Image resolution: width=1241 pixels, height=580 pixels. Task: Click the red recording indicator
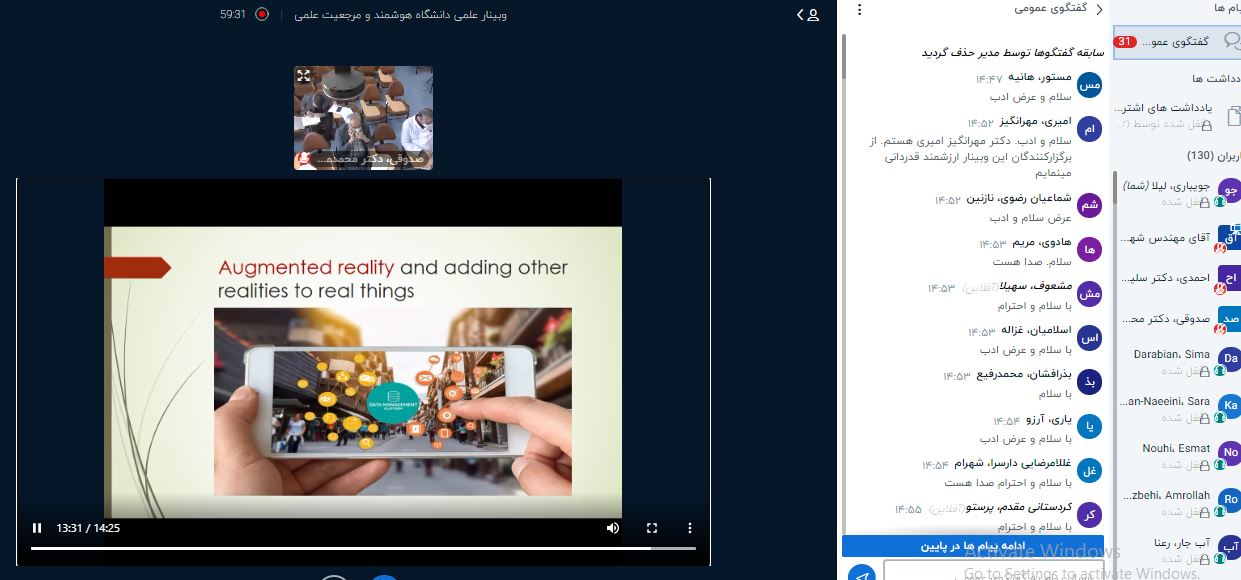click(x=262, y=15)
